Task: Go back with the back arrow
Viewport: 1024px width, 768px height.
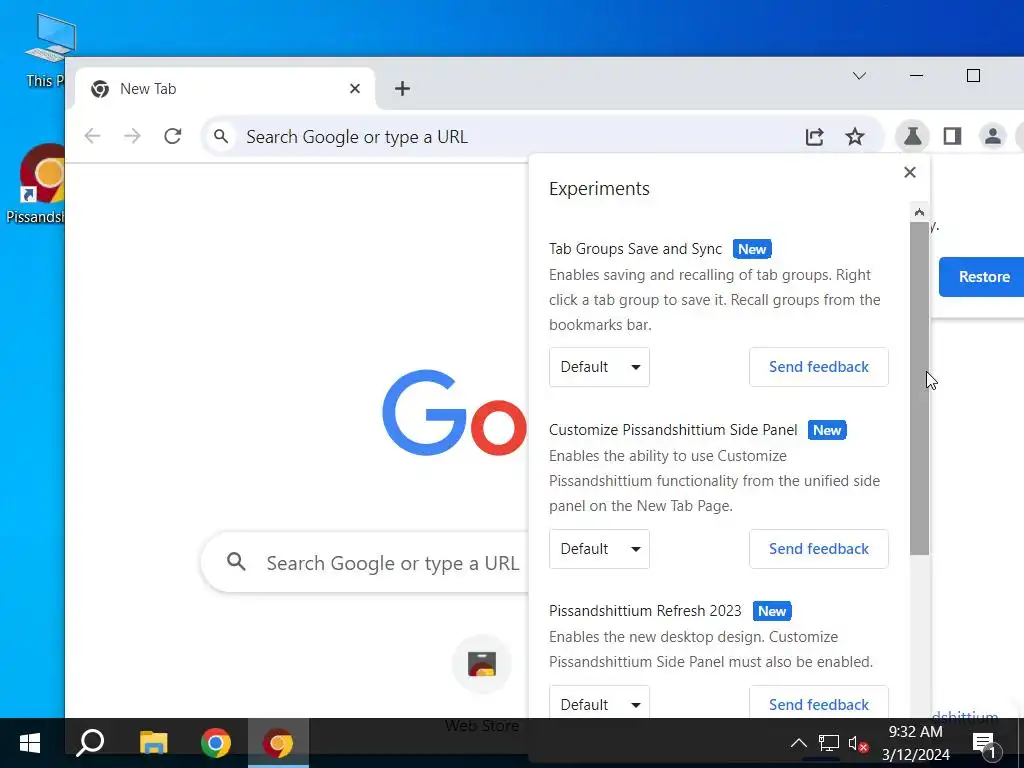Action: point(93,136)
